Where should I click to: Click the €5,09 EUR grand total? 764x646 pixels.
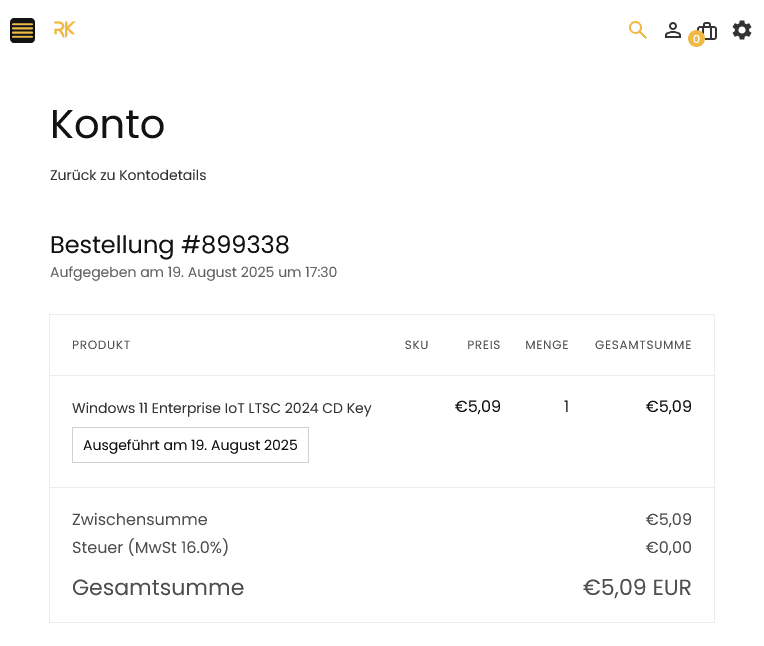click(x=637, y=587)
